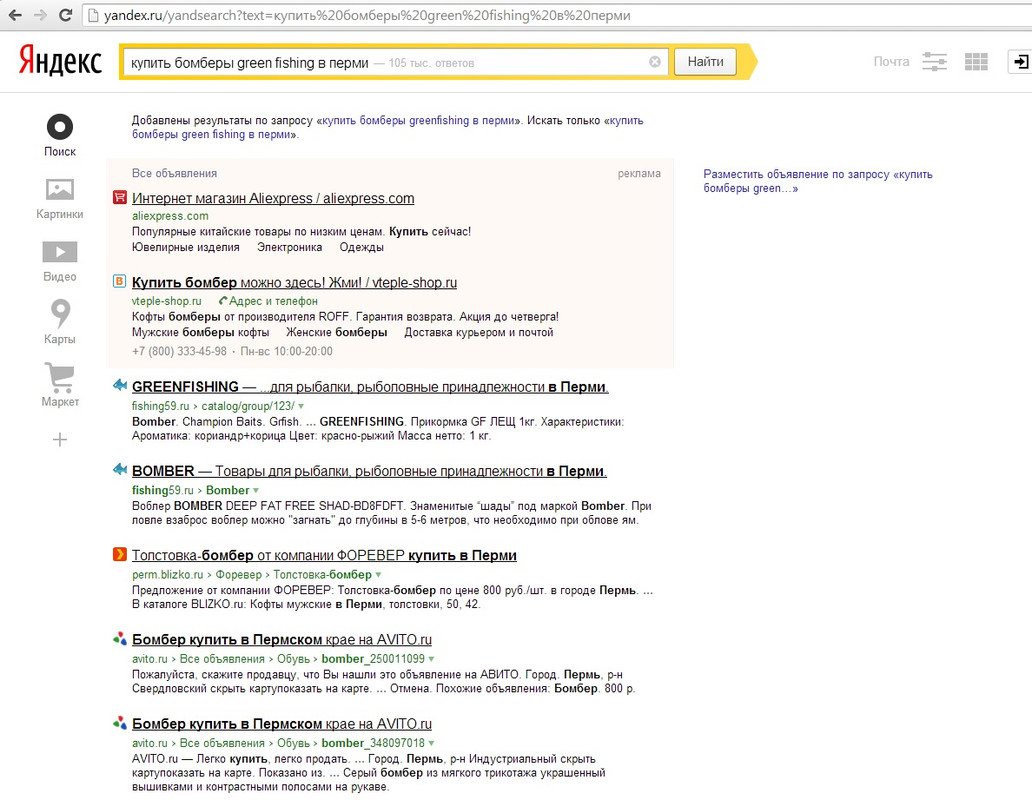The width and height of the screenshot is (1032, 800).
Task: Click the plus icon for more services
Action: (59, 439)
